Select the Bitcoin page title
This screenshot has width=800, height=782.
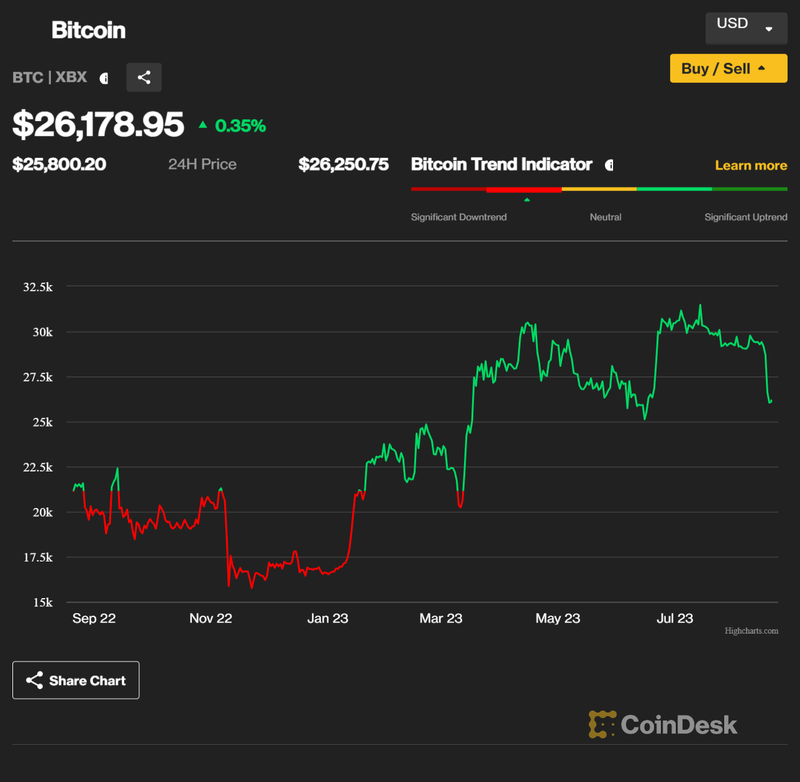click(89, 30)
